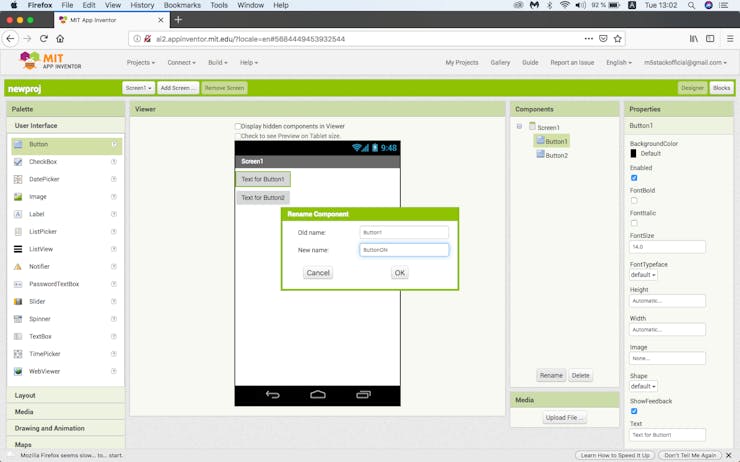Select the Notifier palette icon

(x=18, y=267)
